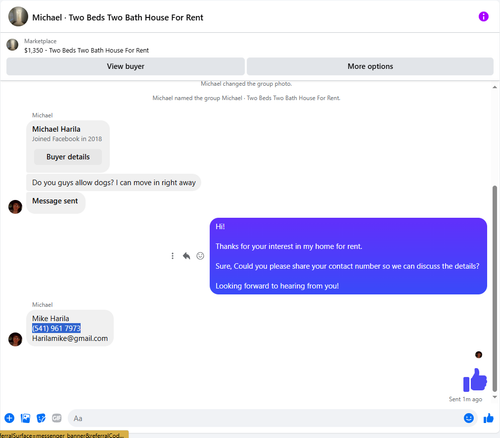Viewport: 500px width, 438px height.
Task: Open More options for listing
Action: [370, 66]
